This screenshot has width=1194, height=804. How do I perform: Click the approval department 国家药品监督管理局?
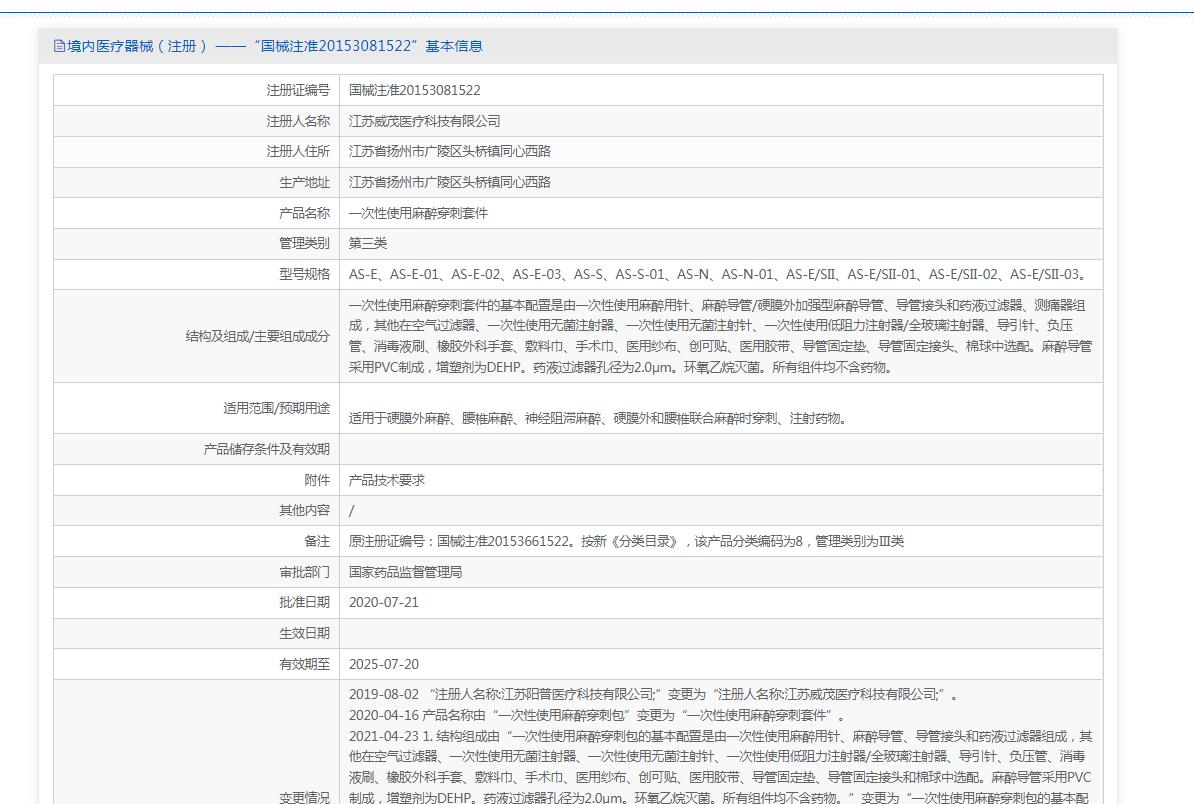tap(405, 572)
